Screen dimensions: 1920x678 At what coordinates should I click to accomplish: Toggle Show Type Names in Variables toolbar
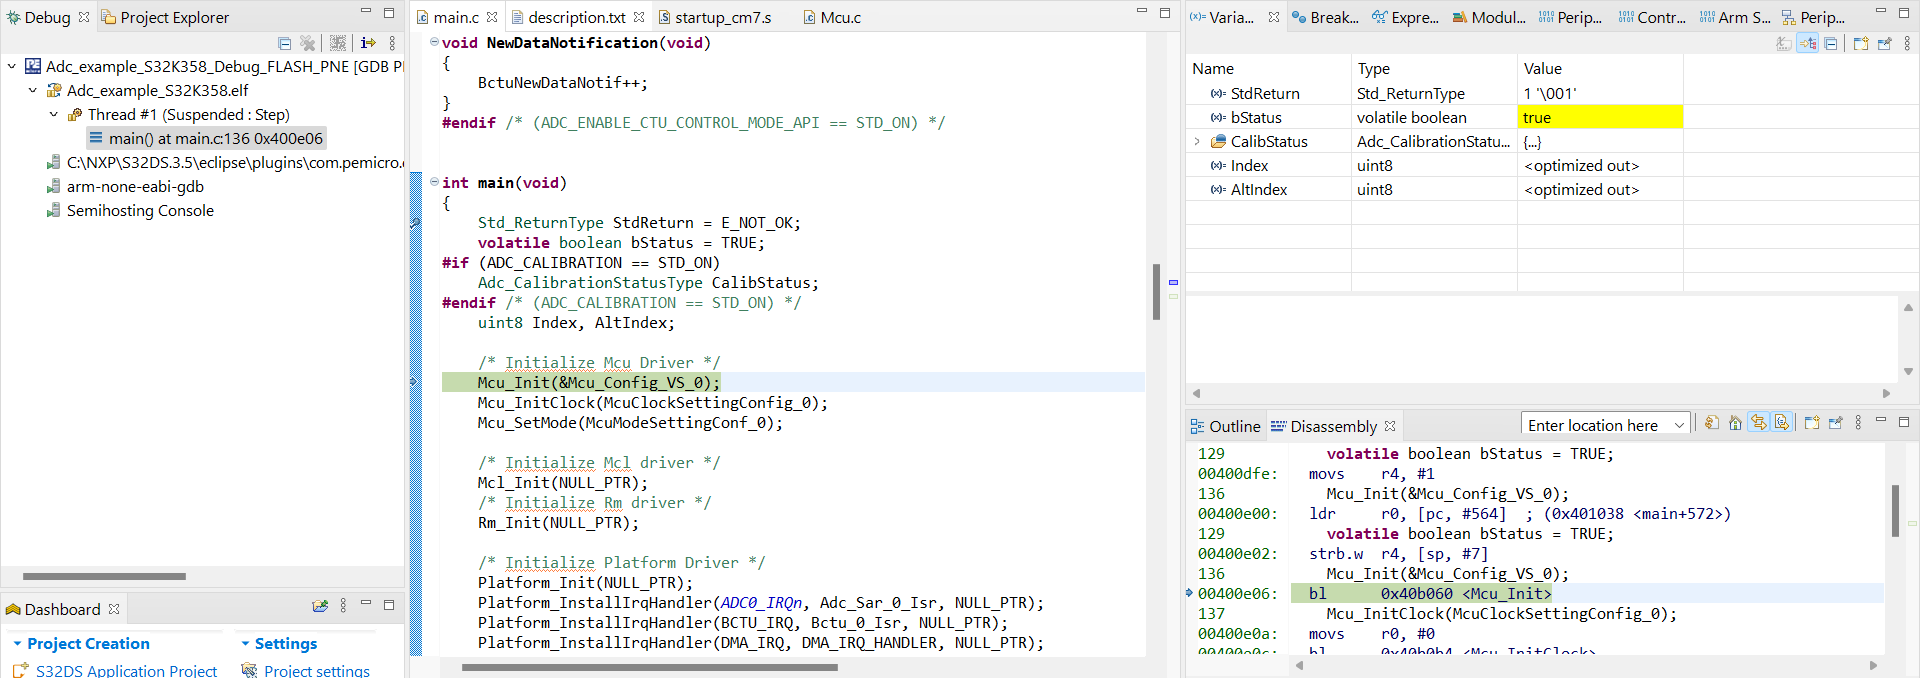[1784, 43]
